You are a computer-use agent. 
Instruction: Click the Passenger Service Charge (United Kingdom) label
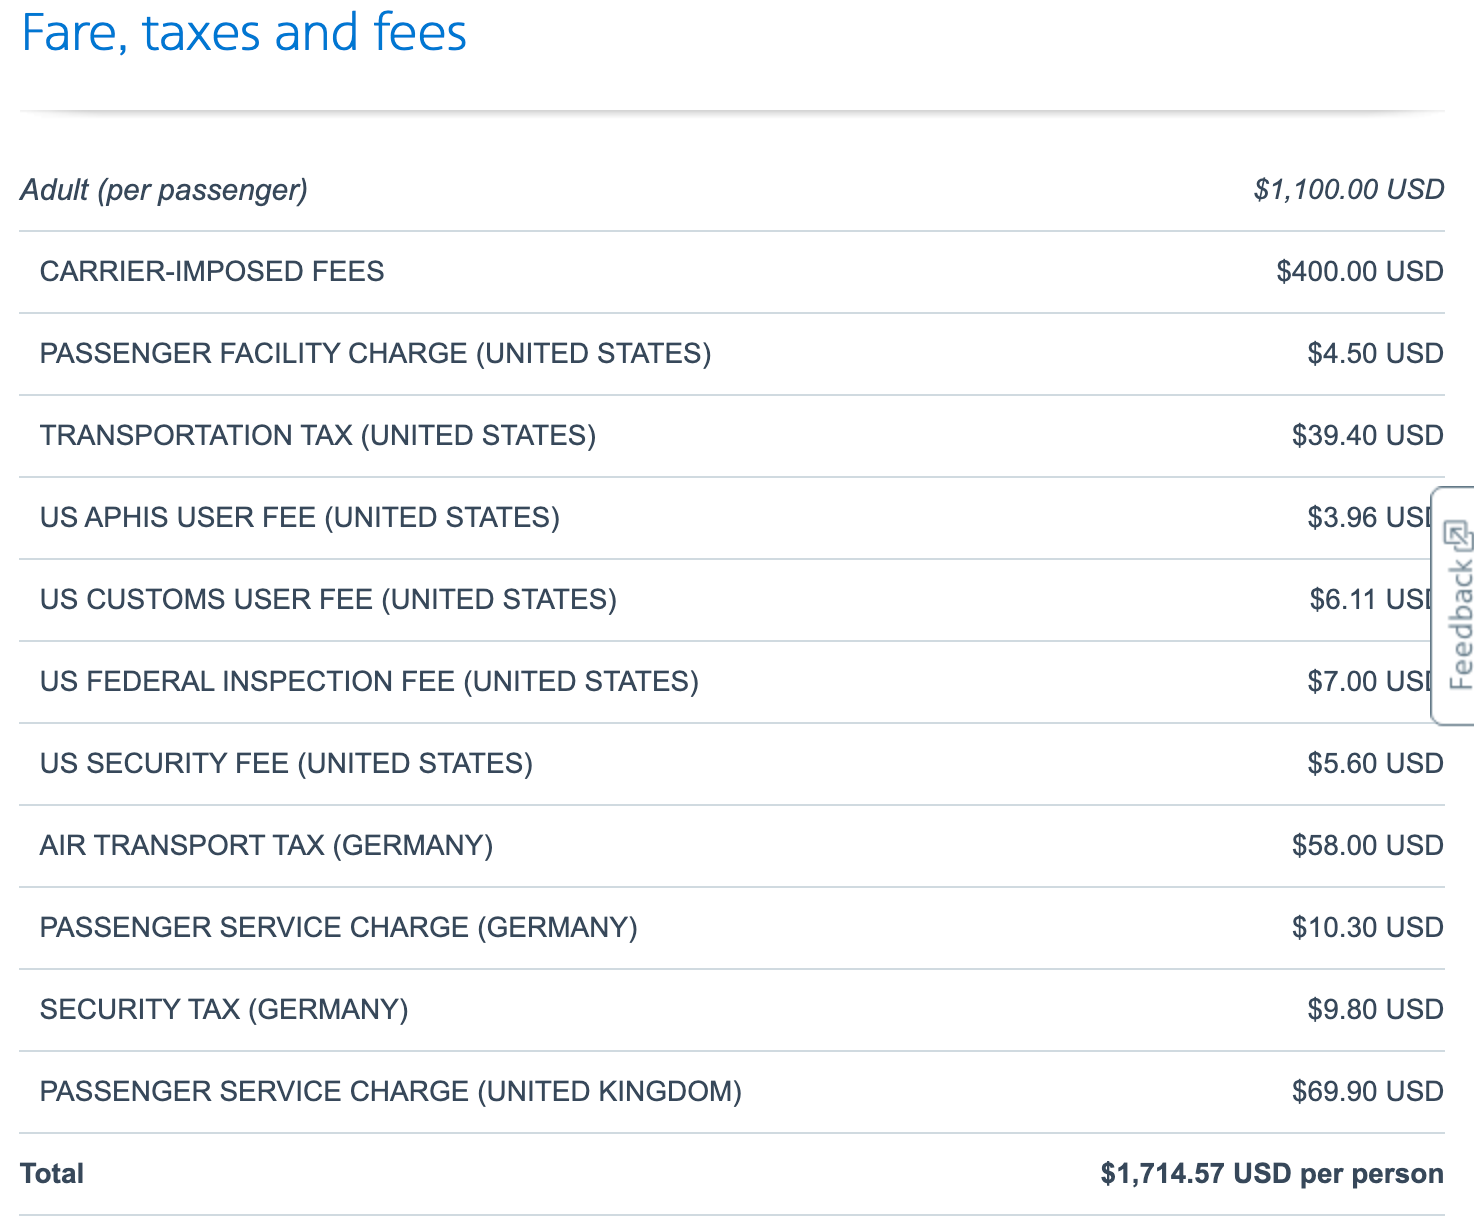click(390, 1092)
